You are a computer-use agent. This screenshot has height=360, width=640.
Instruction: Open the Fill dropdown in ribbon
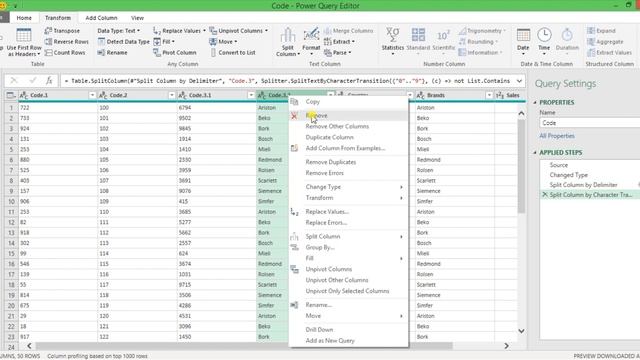(x=164, y=42)
